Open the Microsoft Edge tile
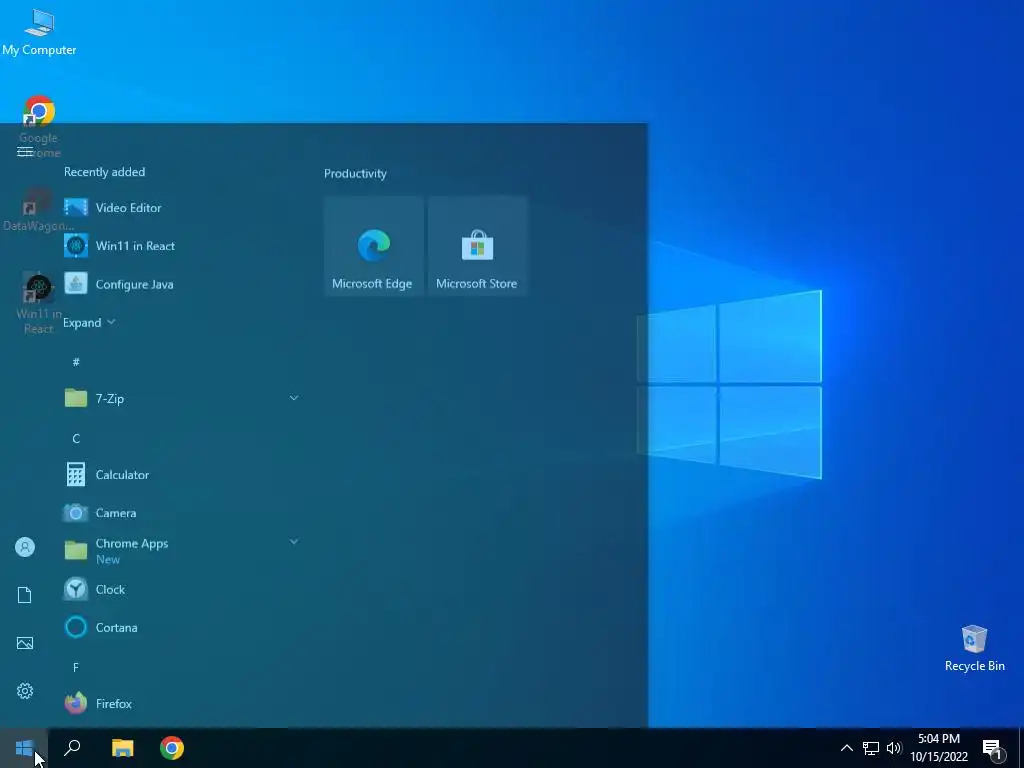Screen dimensions: 1024x768 (x=374, y=246)
